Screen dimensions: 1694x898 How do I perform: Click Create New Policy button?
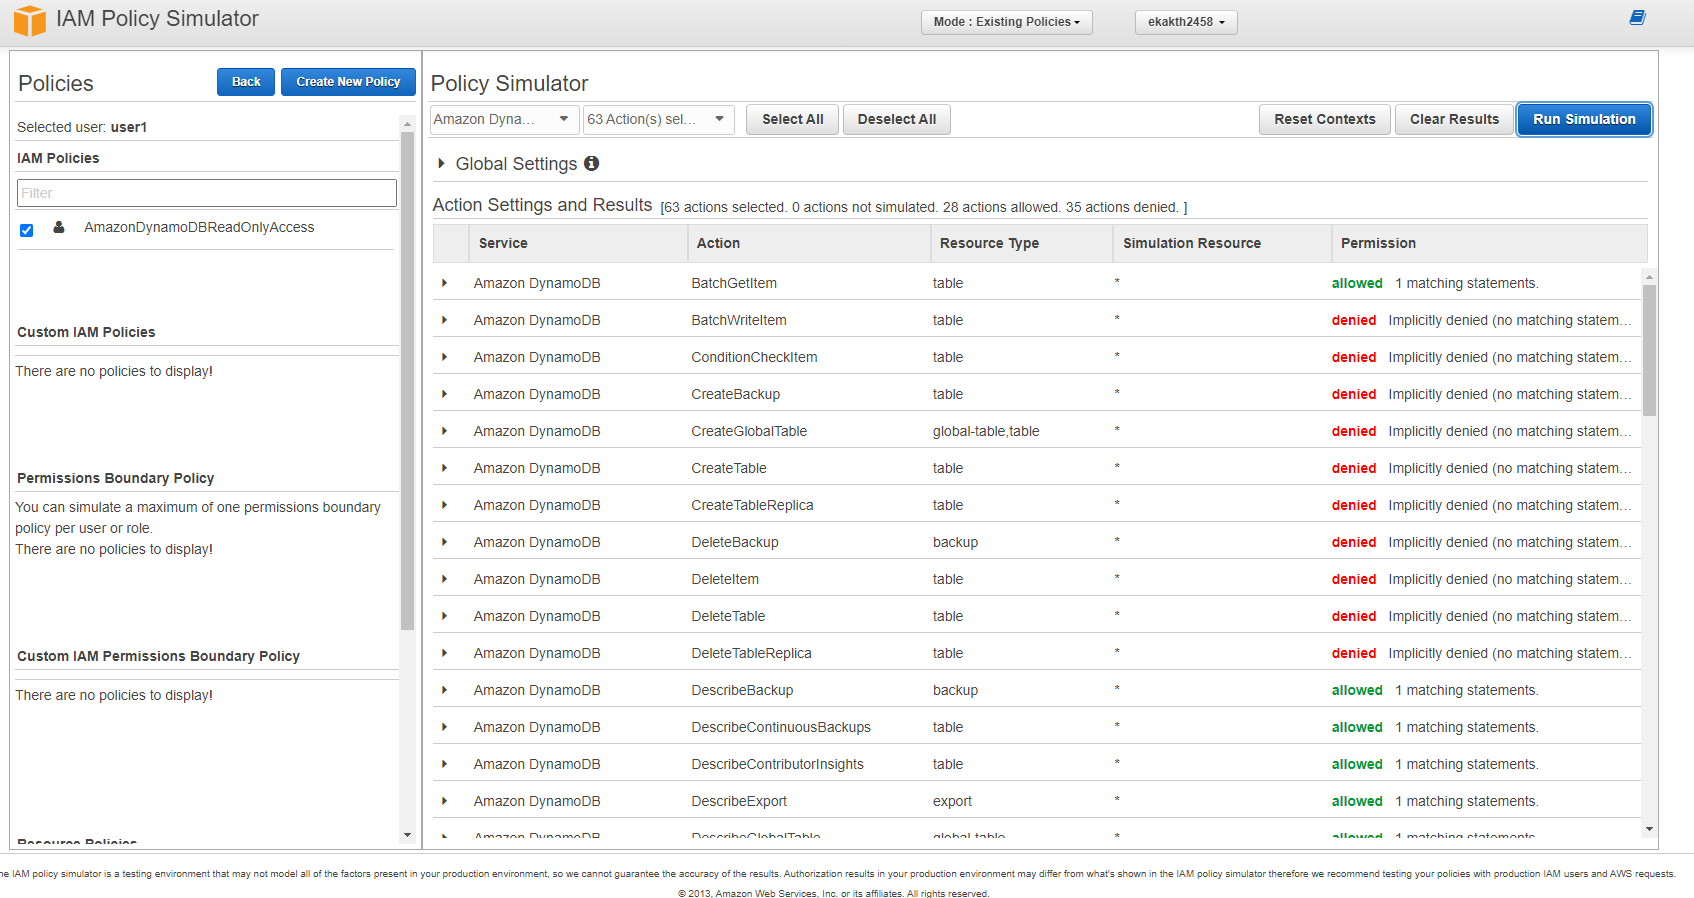pyautogui.click(x=348, y=82)
